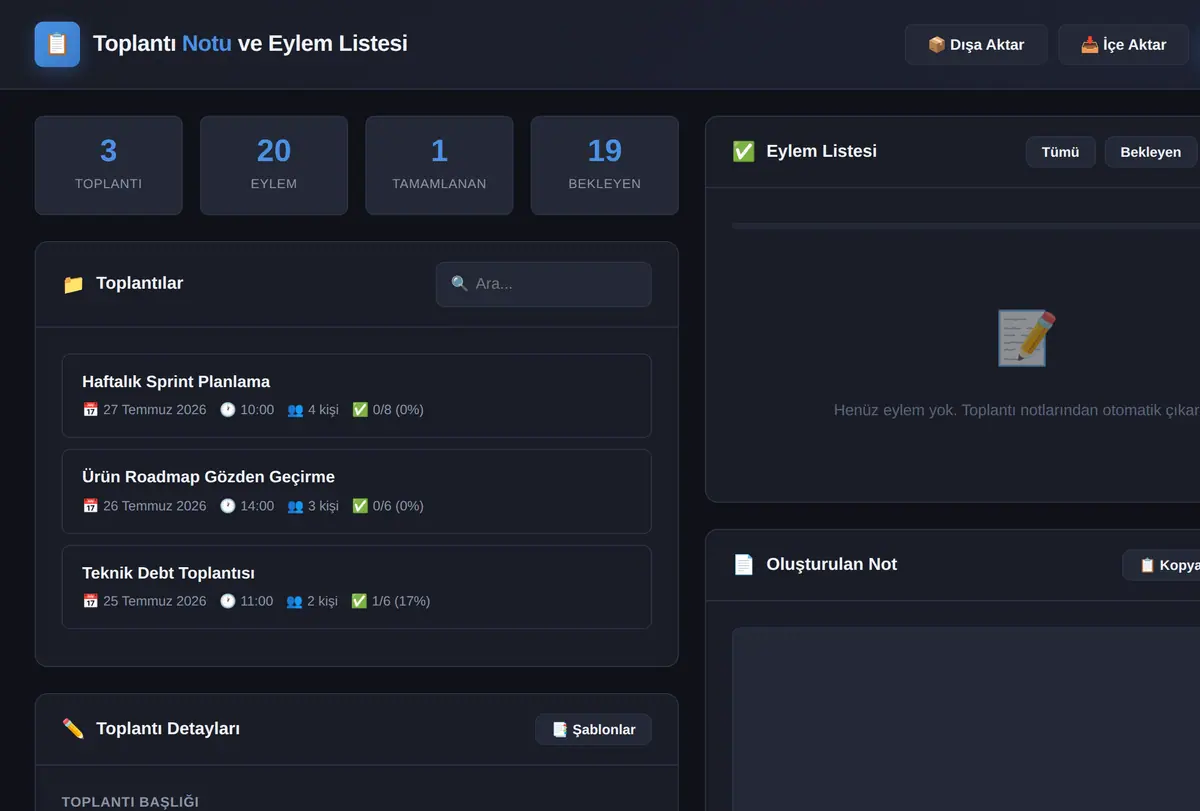The height and width of the screenshot is (811, 1200).
Task: Click people icon next to 2 kişi
Action: pos(294,601)
